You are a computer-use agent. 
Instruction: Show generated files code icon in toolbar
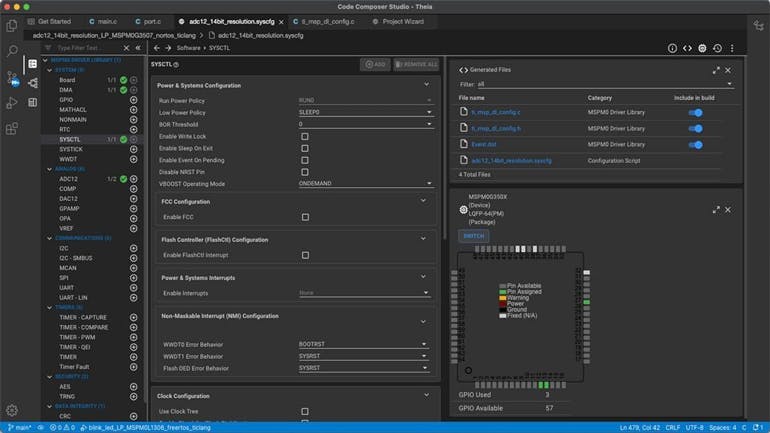[687, 48]
